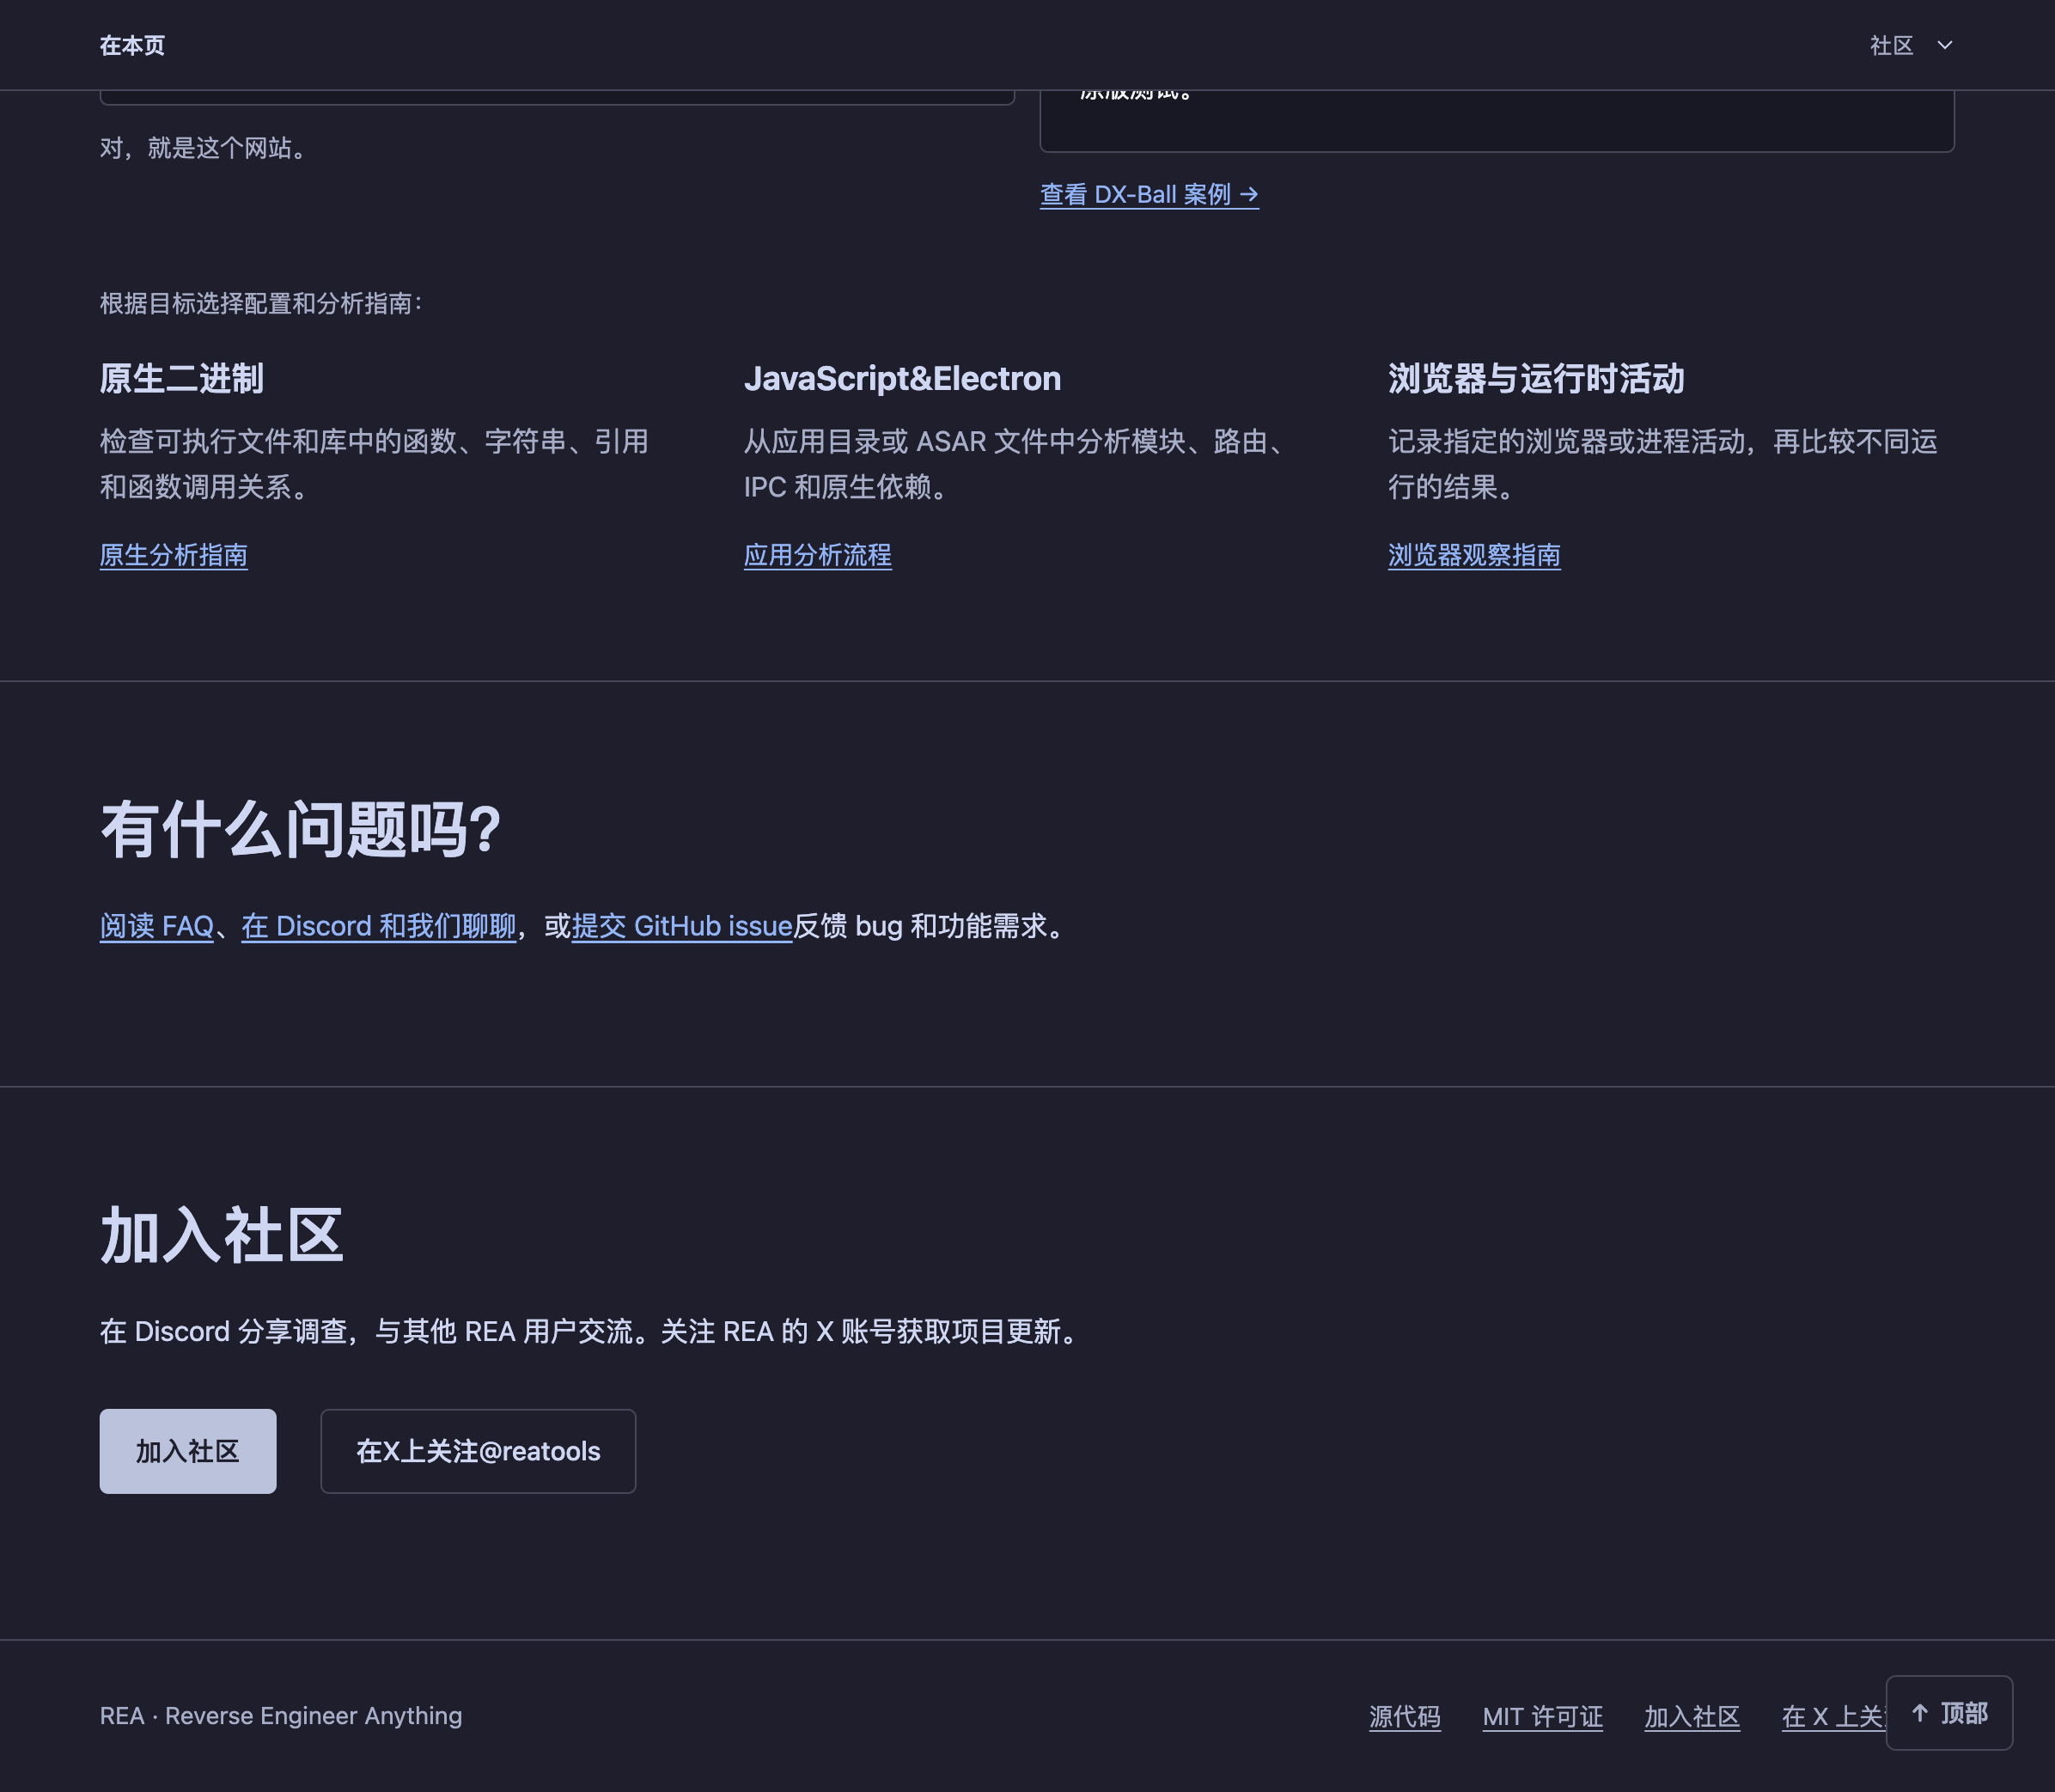Click 在X上关注@reatools button

coord(478,1451)
